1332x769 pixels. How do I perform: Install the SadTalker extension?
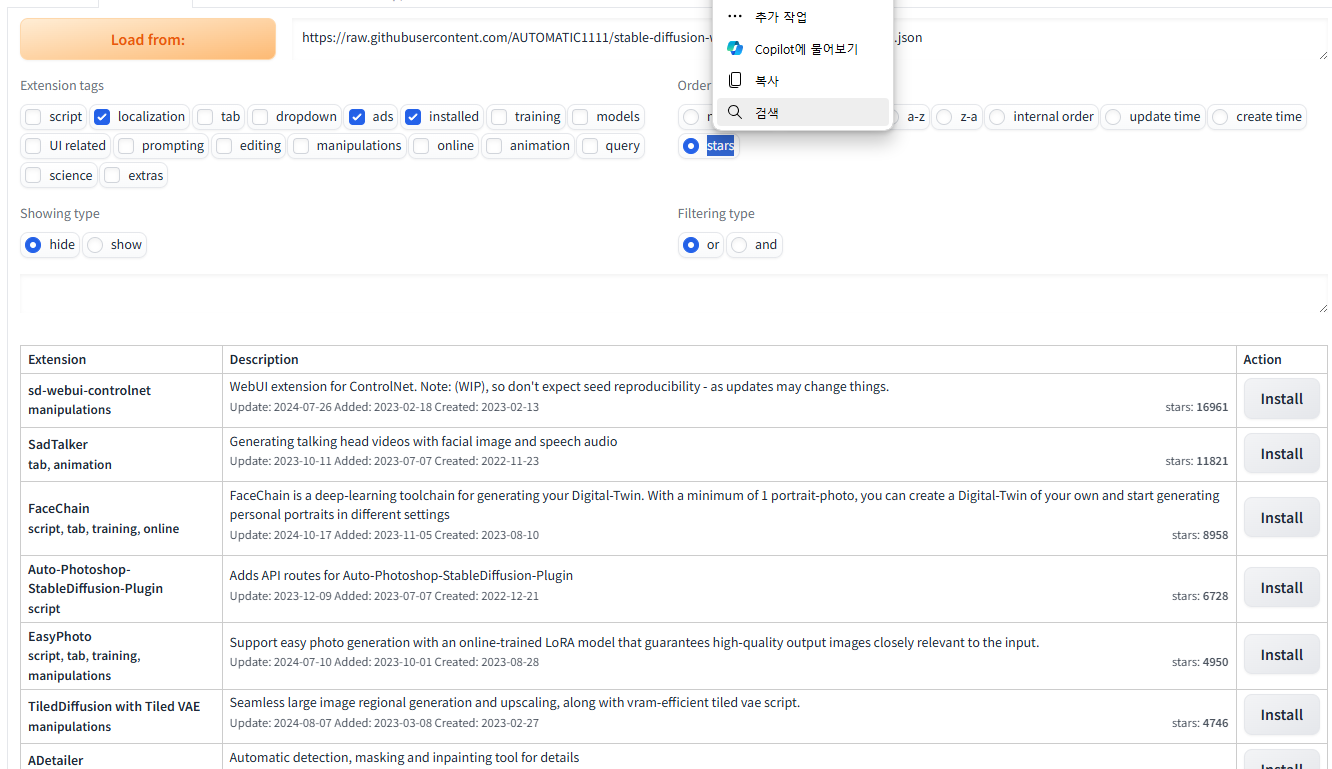click(1281, 454)
